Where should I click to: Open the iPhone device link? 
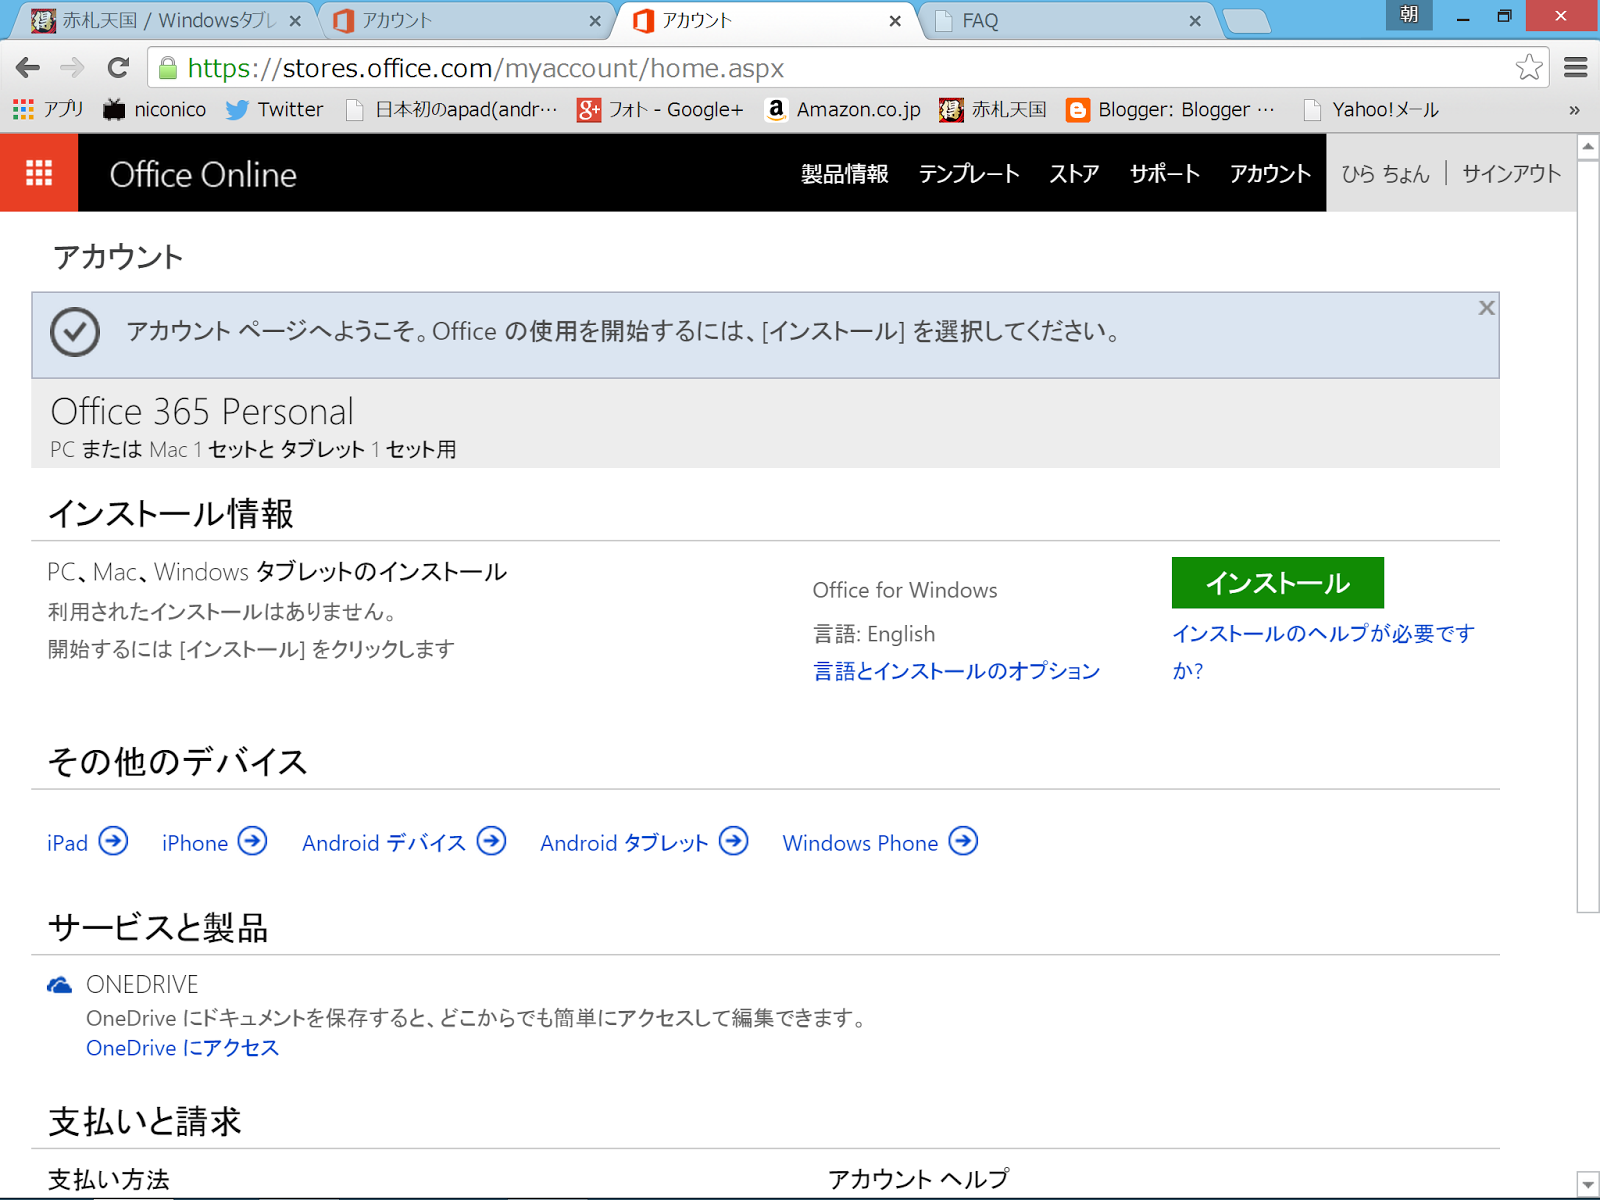click(195, 843)
